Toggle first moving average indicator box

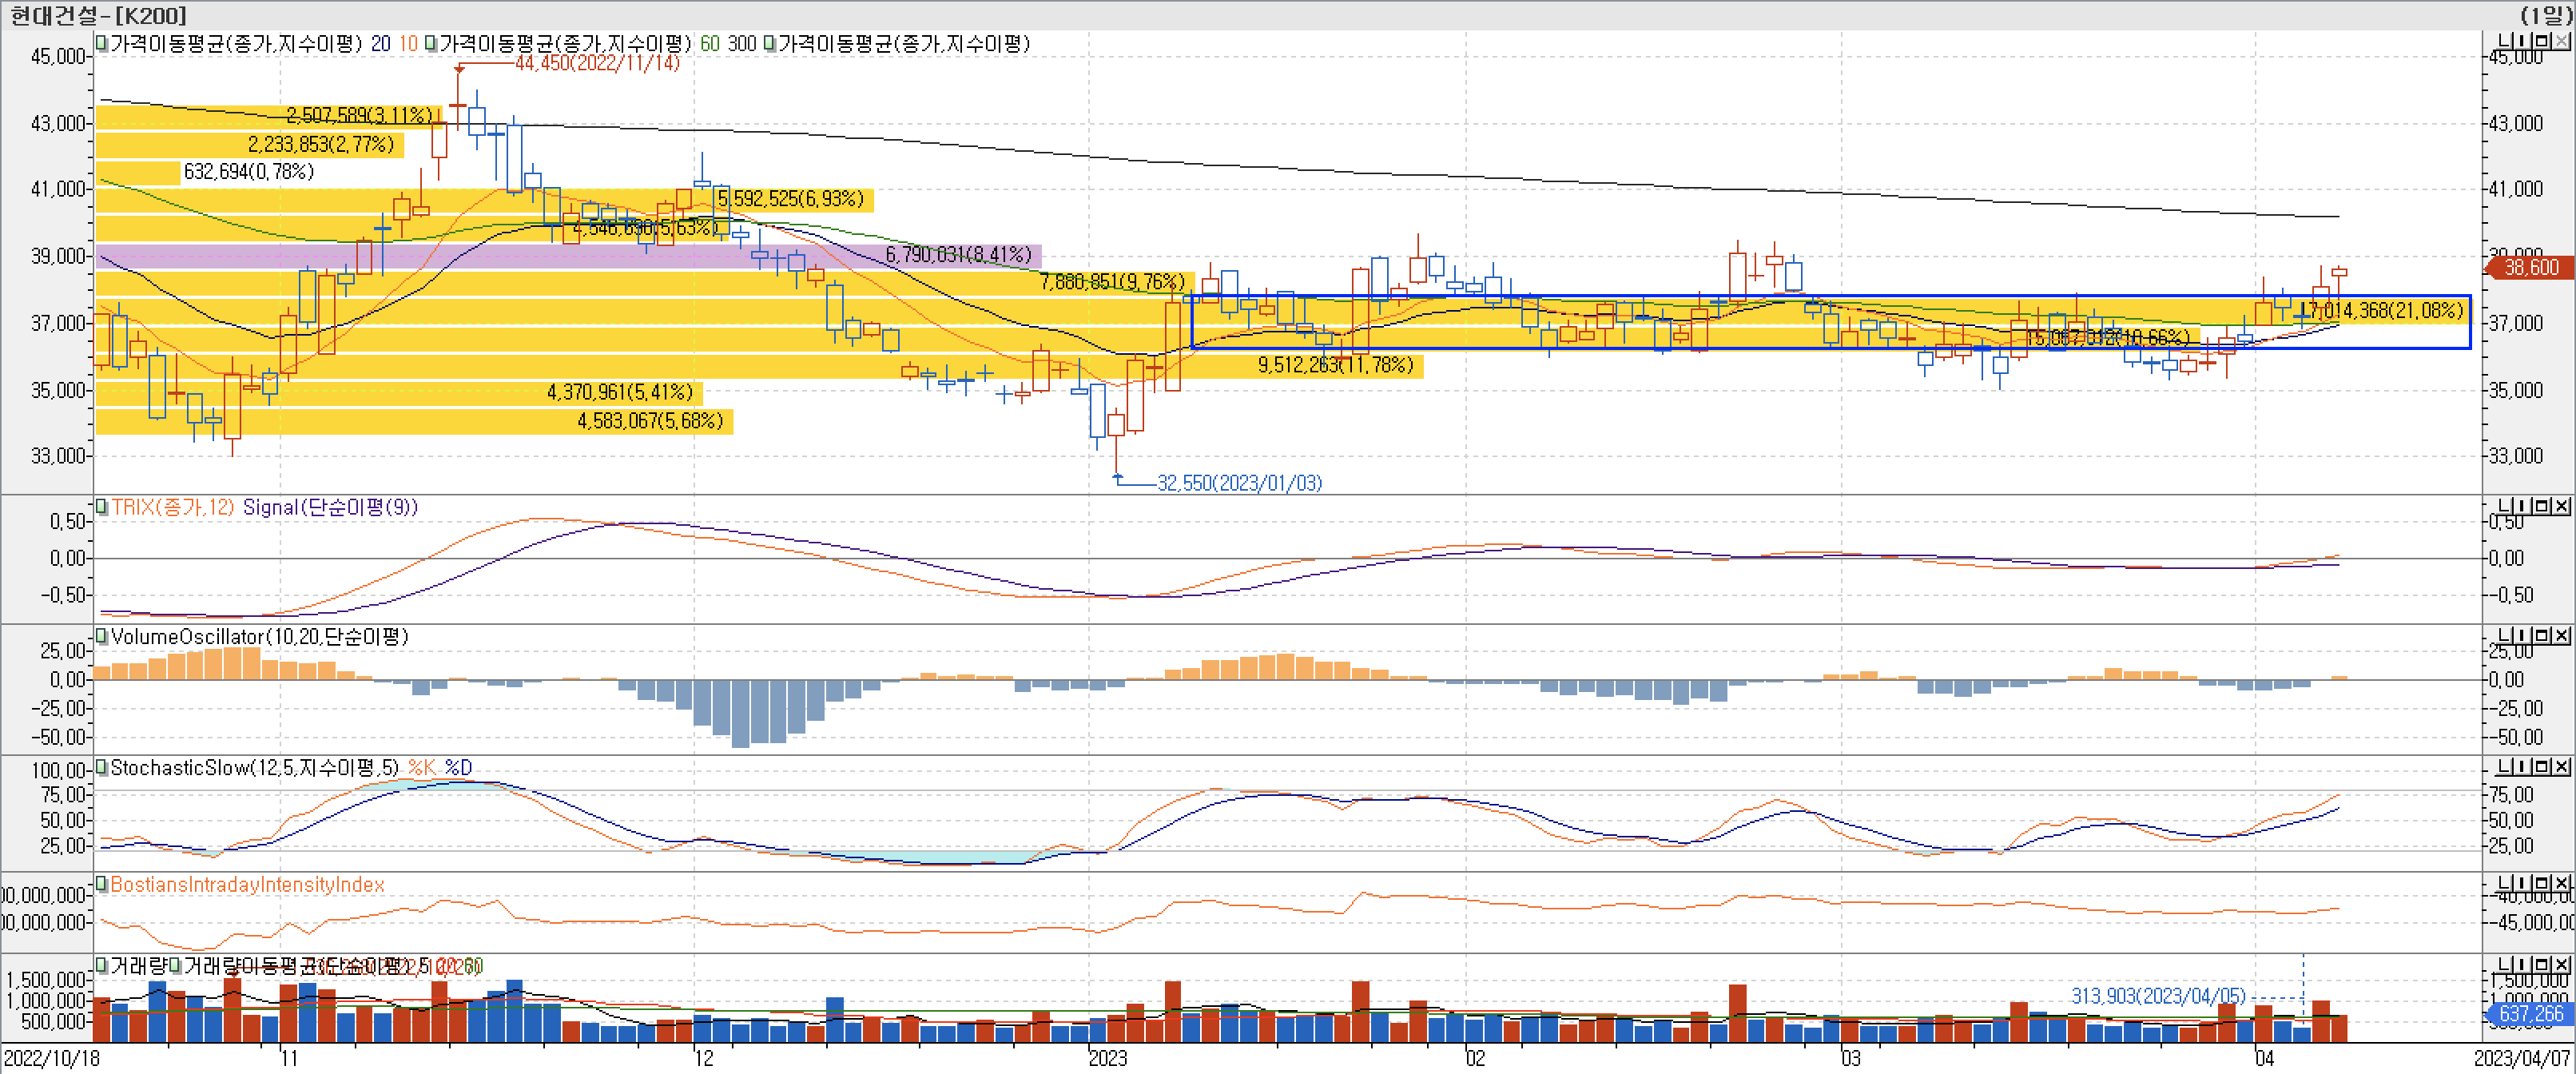coord(101,43)
